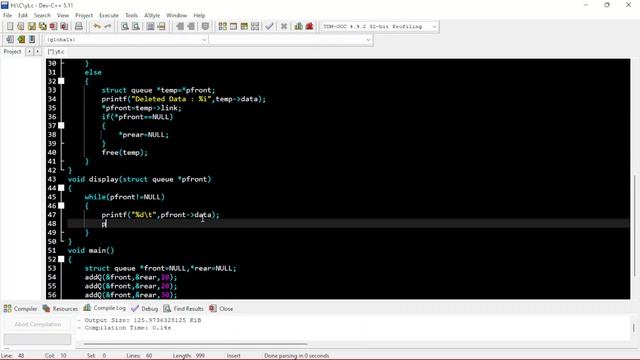Collapse the code fold at line 37

click(61, 126)
